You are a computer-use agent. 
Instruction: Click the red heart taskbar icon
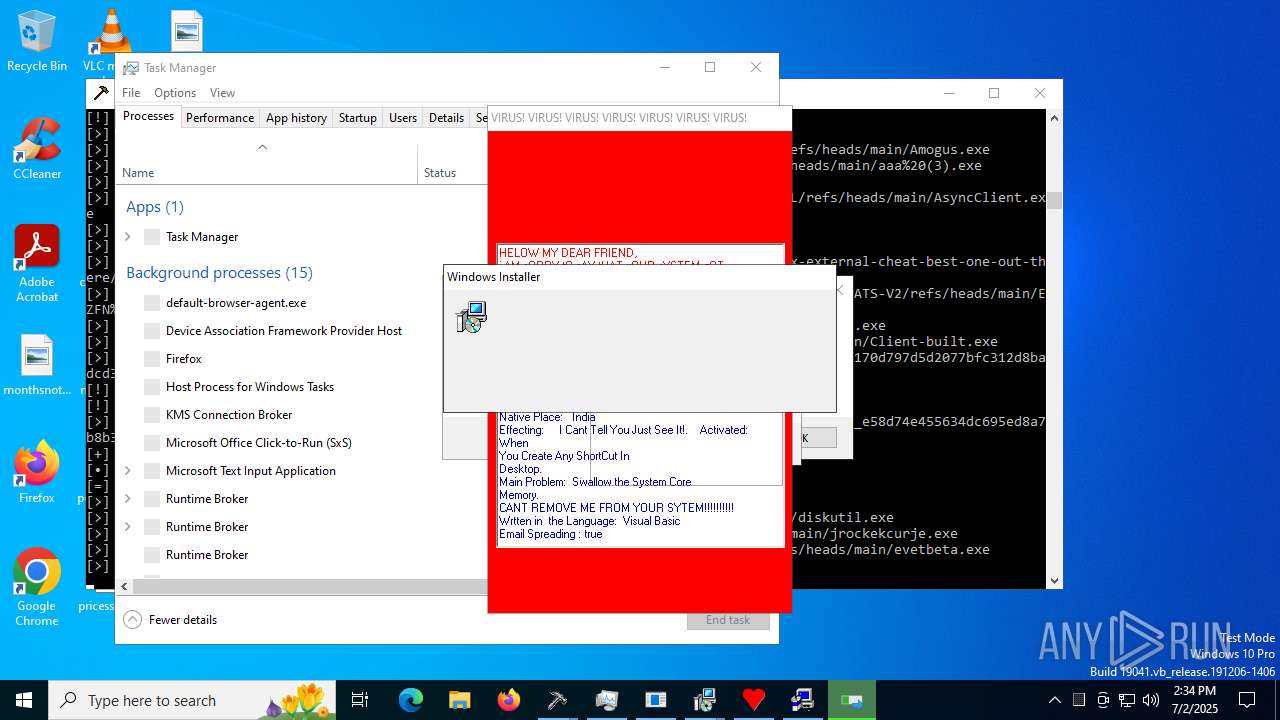753,700
